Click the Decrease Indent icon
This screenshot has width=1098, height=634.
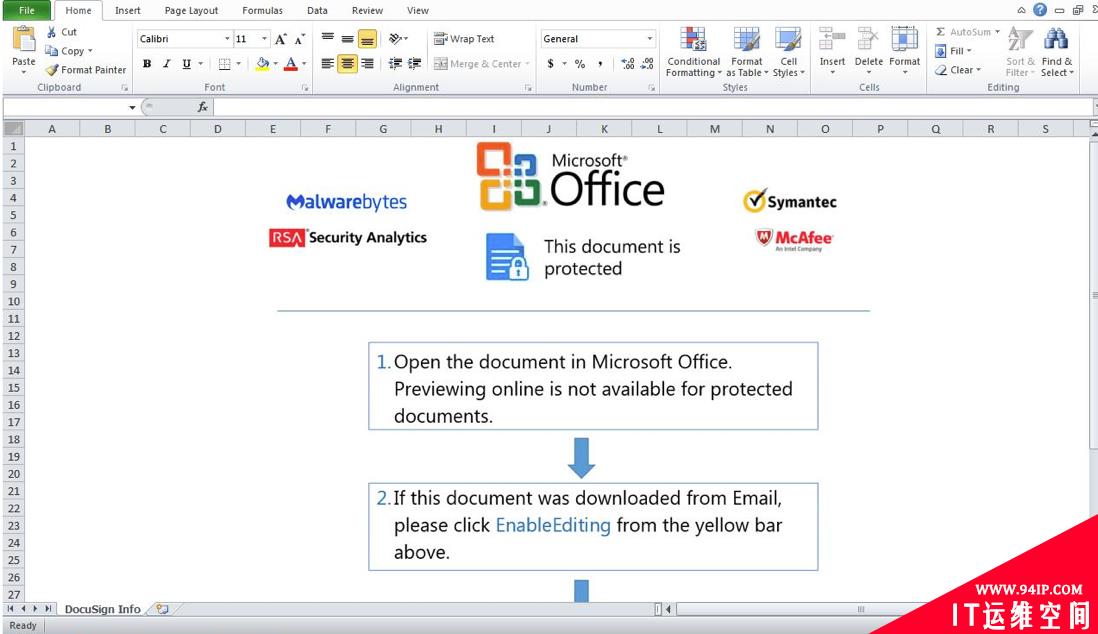pos(395,64)
